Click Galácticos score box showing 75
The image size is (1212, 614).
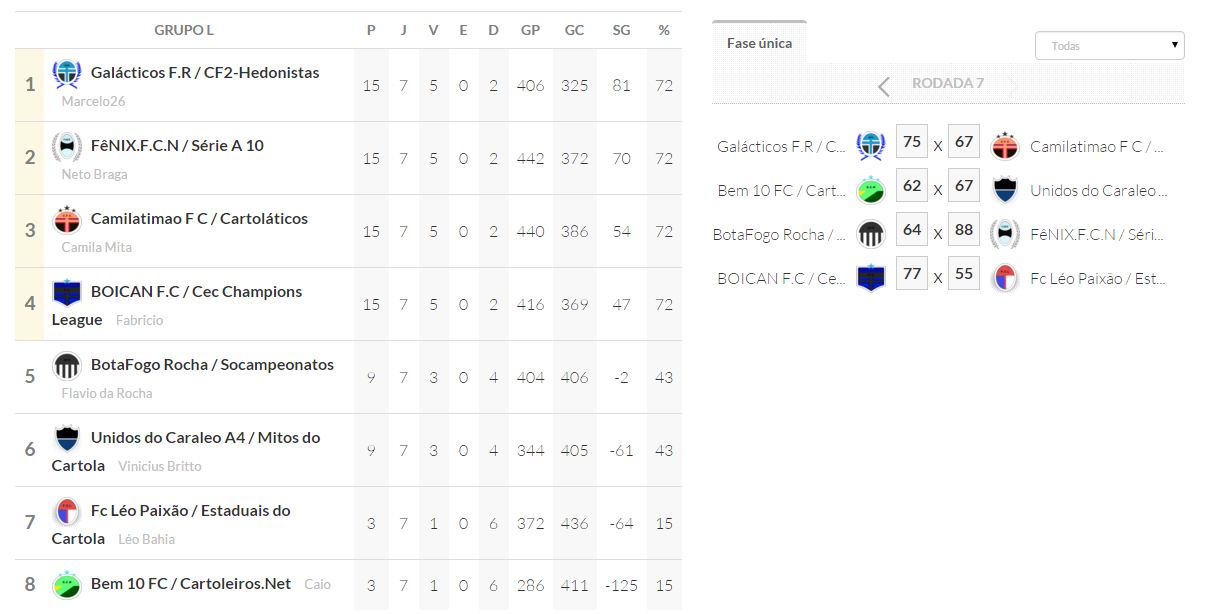[911, 143]
